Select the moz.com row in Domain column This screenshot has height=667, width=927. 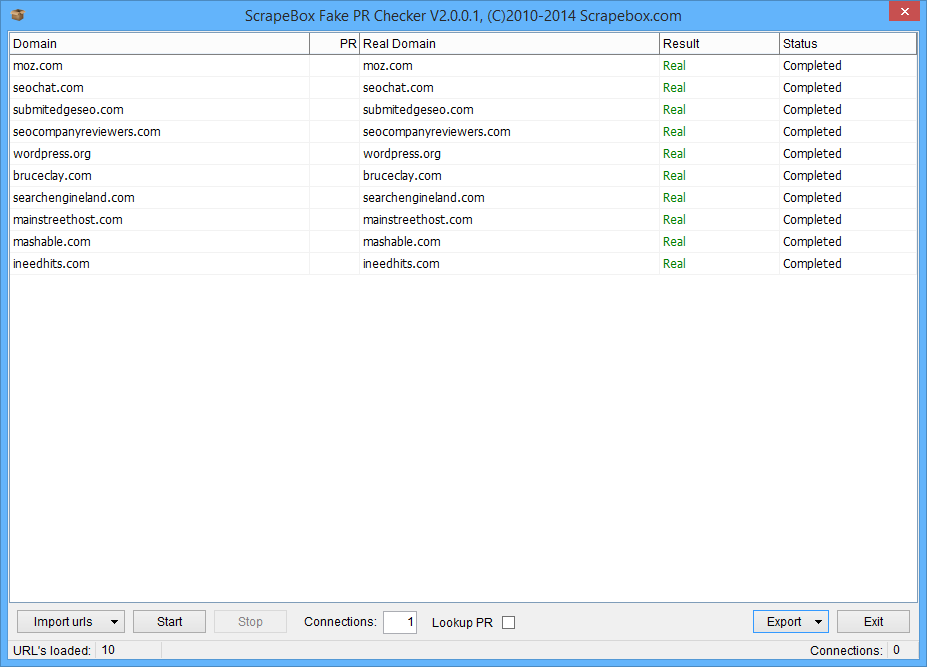[x=38, y=66]
